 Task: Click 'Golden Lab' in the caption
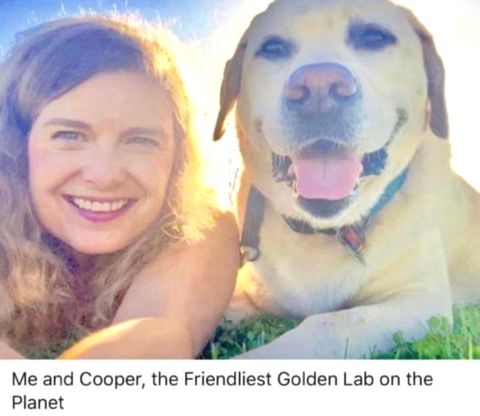325,379
